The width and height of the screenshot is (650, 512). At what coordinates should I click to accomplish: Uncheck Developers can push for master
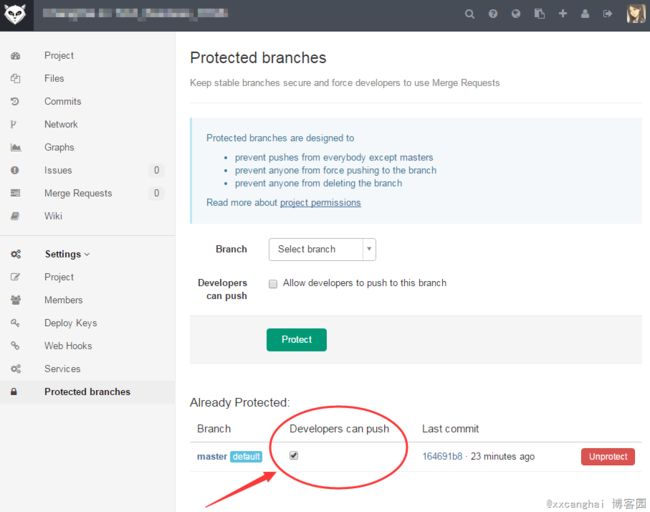tap(293, 456)
